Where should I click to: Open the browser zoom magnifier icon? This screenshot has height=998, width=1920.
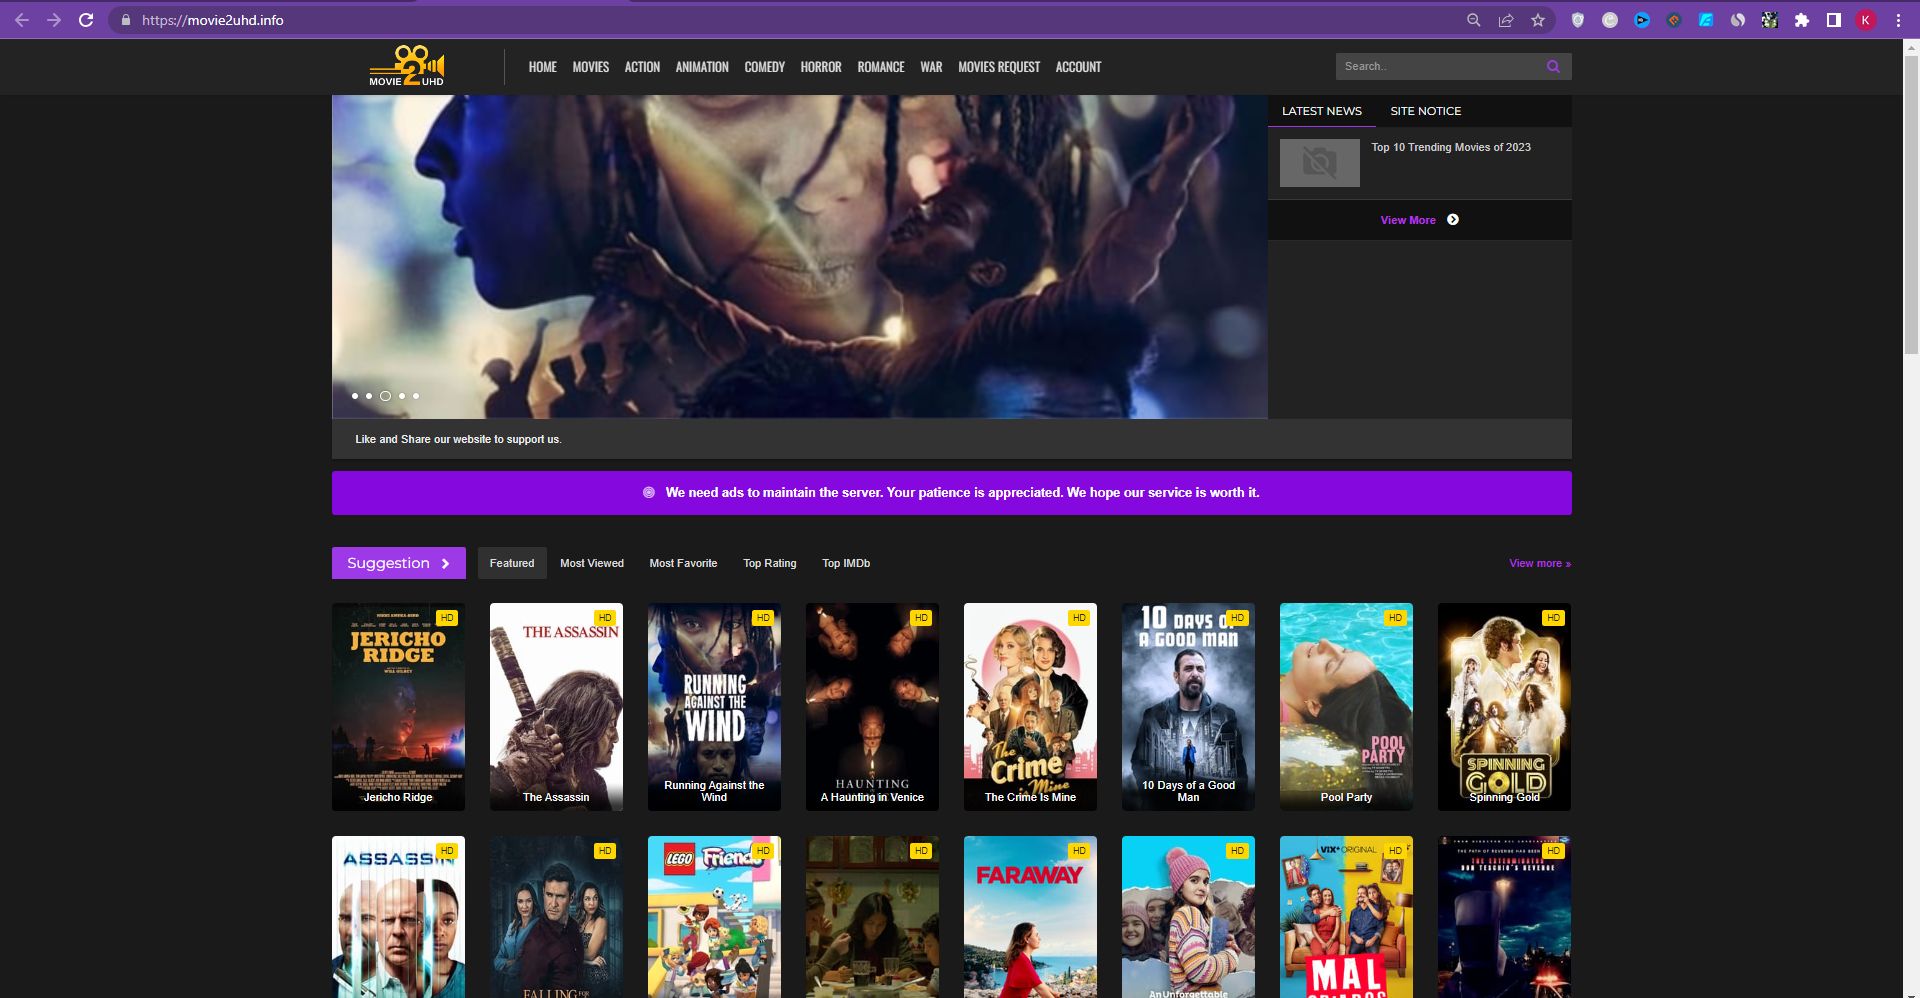click(x=1473, y=20)
